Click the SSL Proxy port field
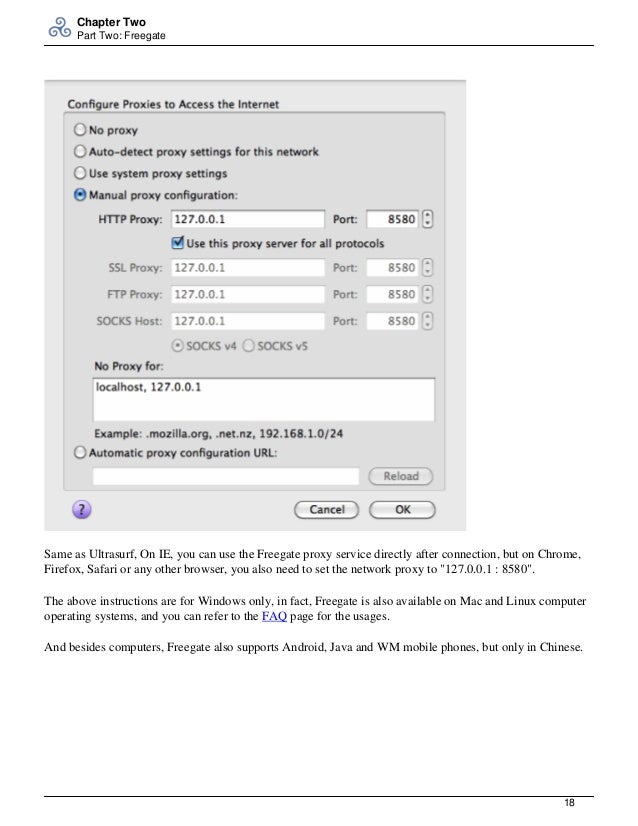This screenshot has height=826, width=638. 392,268
